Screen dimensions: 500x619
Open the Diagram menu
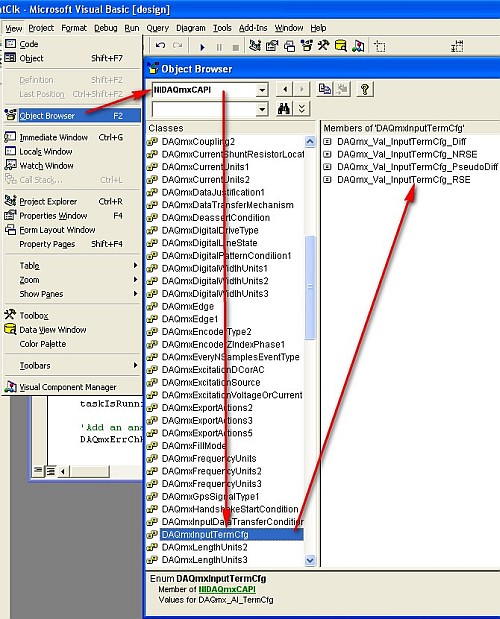point(191,28)
